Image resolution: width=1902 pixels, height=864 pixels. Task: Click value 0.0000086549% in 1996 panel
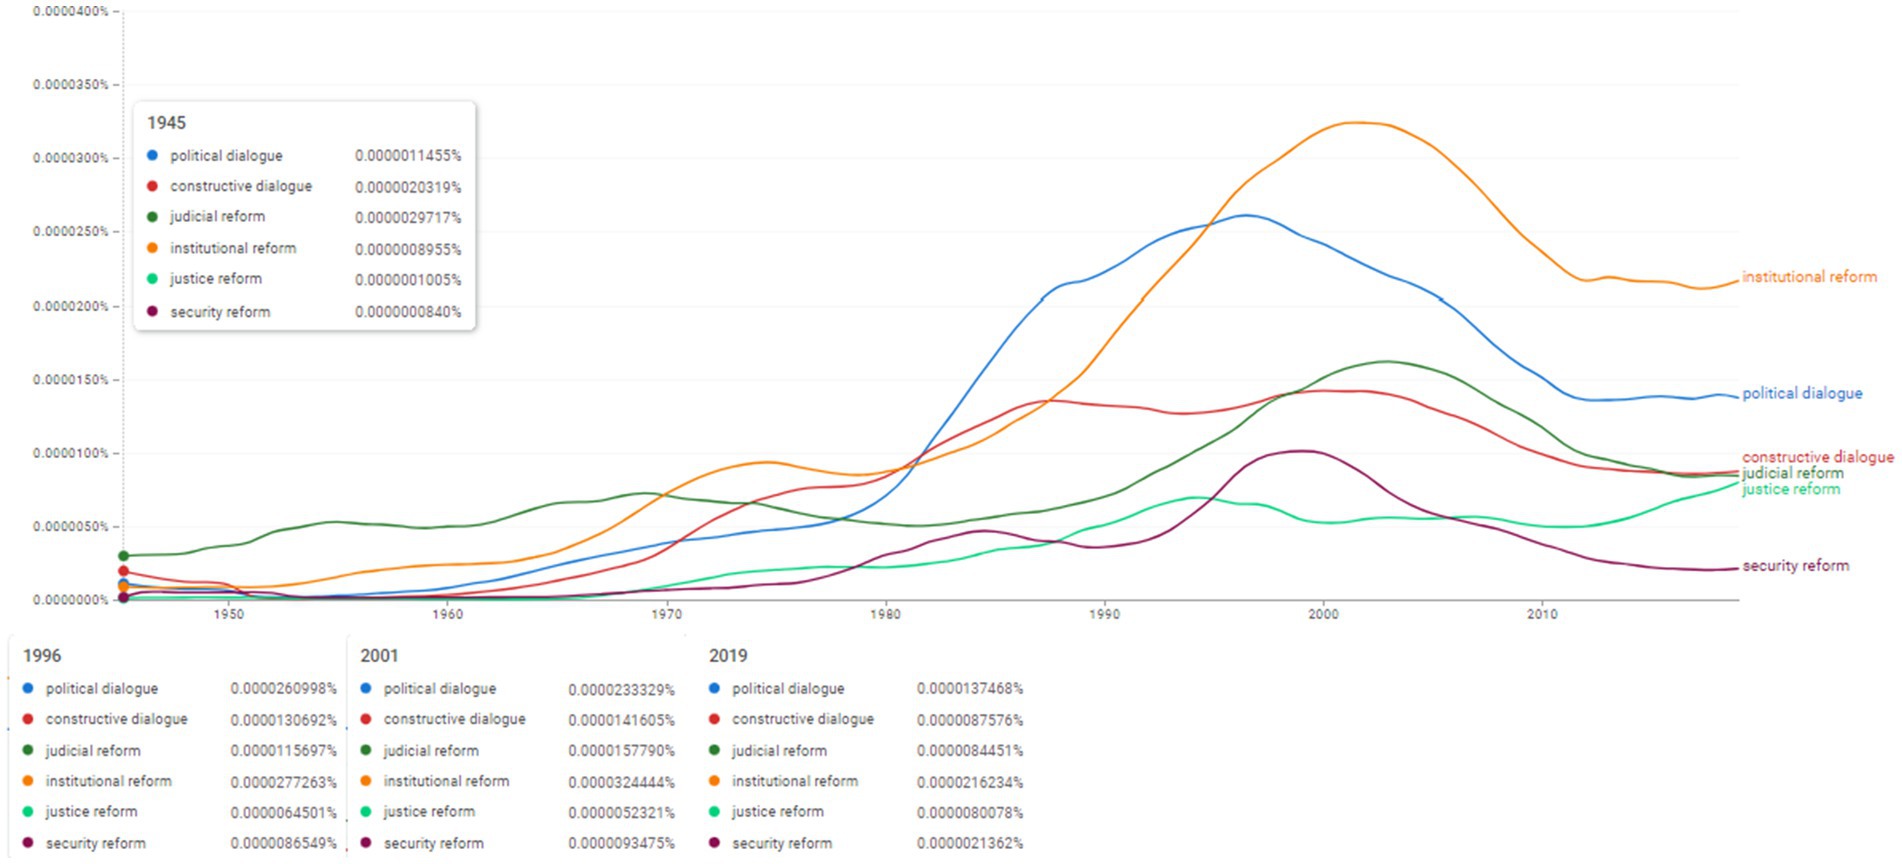[x=284, y=844]
